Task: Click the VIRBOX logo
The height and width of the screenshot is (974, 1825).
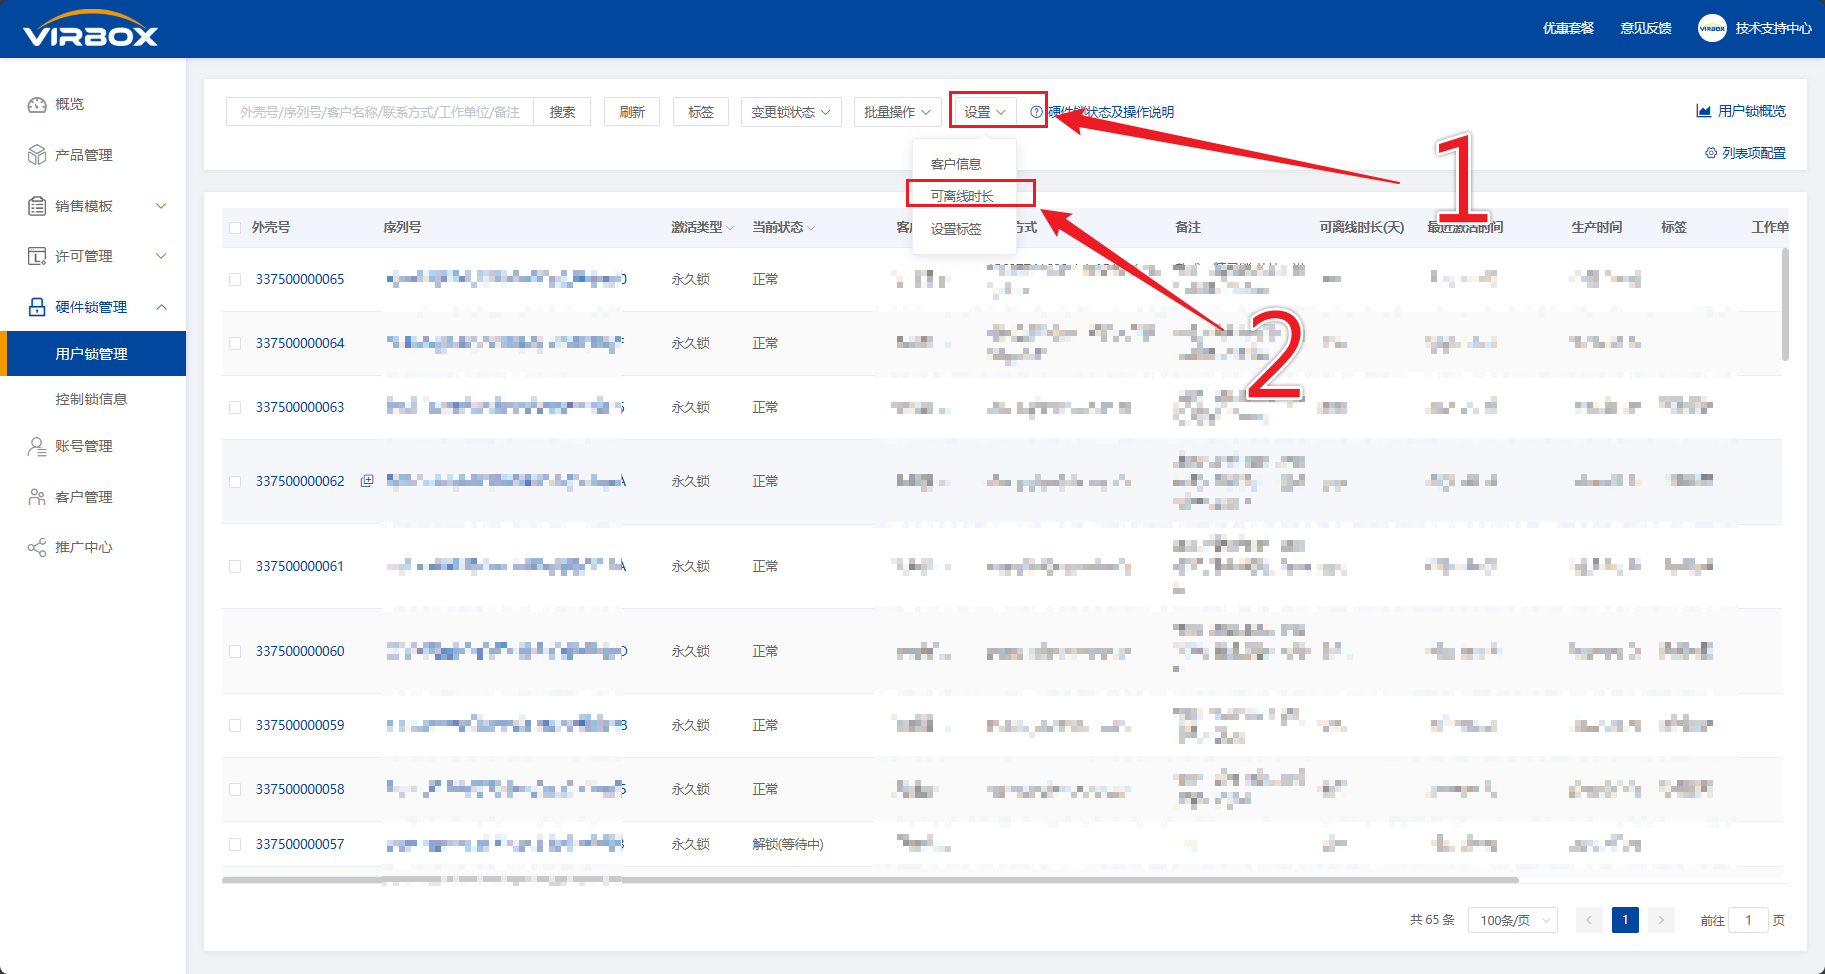Action: [90, 29]
